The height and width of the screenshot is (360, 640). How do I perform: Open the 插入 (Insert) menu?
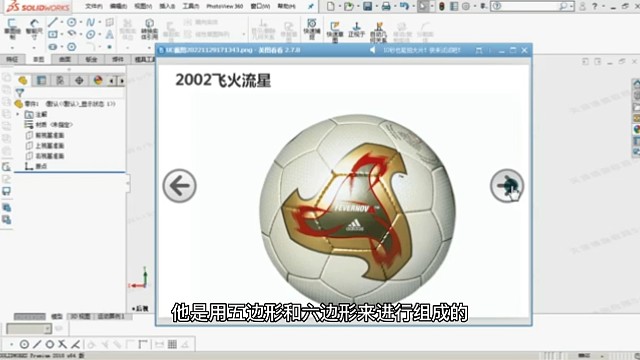[167, 6]
